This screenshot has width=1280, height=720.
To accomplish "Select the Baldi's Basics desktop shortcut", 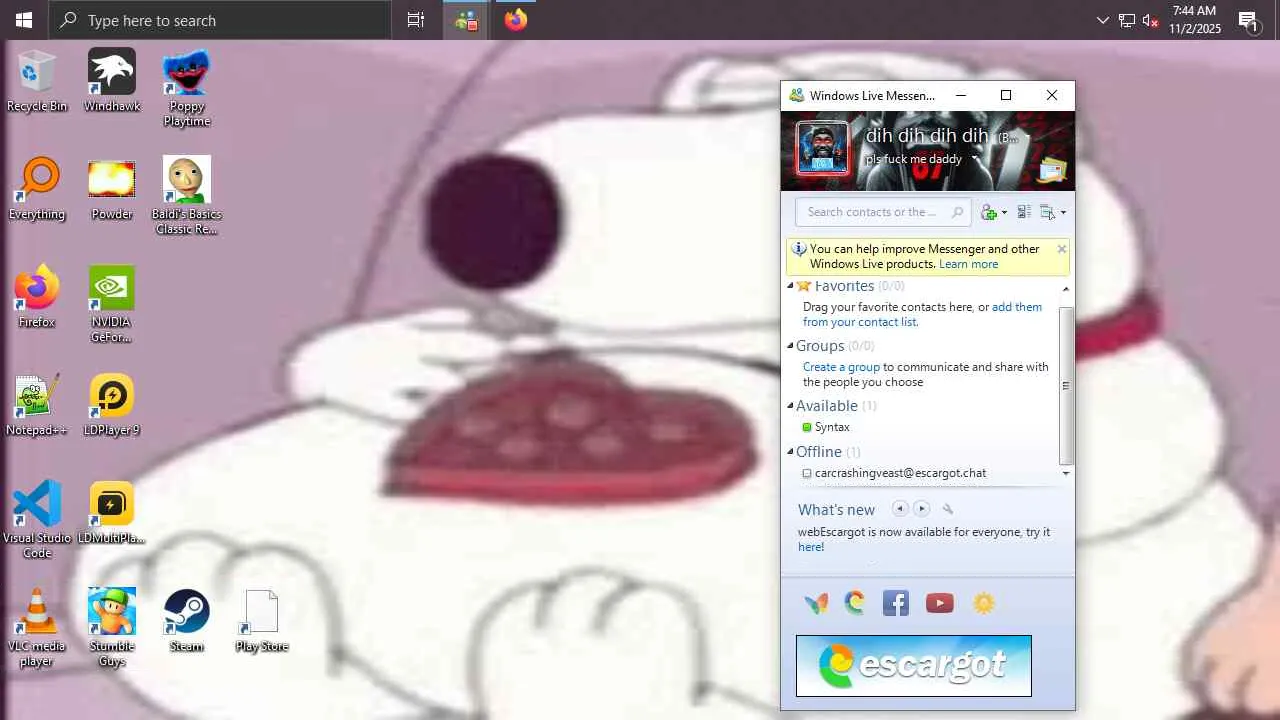I will point(187,196).
